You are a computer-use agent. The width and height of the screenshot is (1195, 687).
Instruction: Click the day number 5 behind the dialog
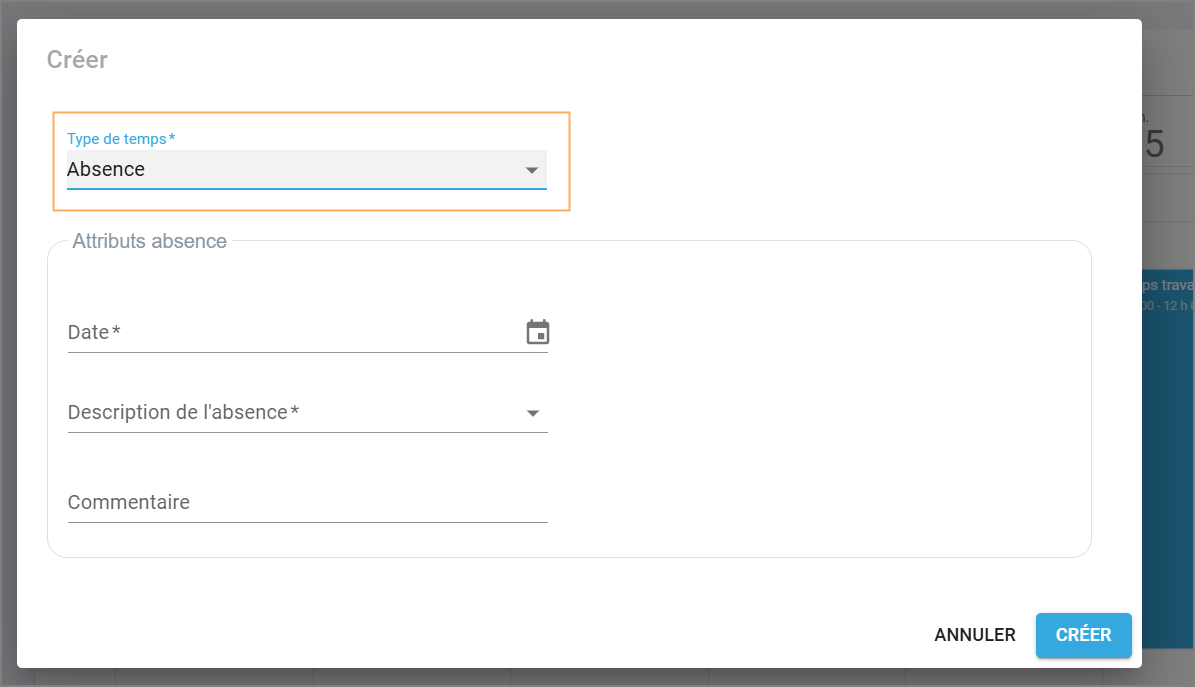click(1154, 145)
